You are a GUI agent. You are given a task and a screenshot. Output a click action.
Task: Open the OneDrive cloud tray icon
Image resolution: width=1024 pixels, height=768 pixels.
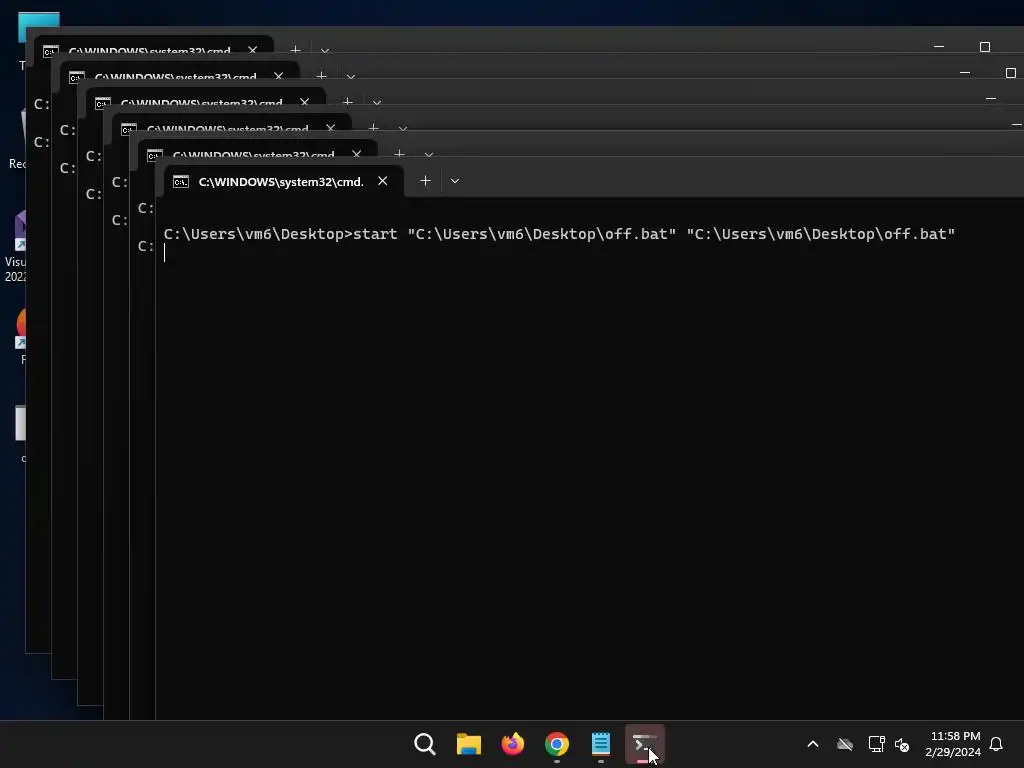click(845, 744)
